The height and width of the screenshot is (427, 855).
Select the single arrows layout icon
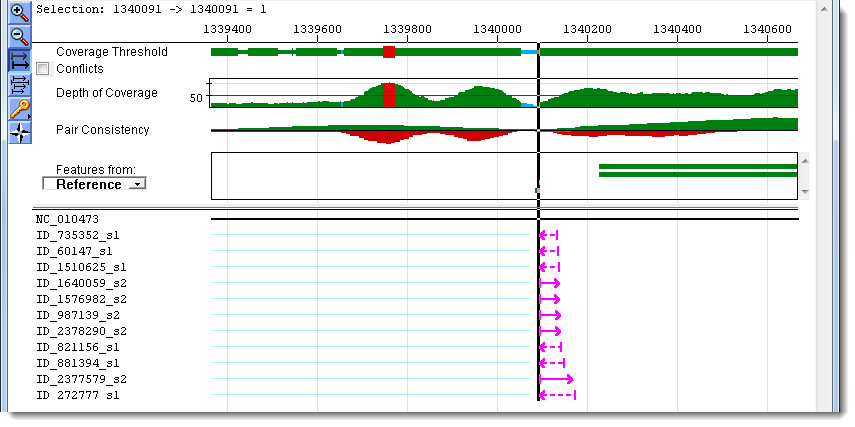click(20, 61)
